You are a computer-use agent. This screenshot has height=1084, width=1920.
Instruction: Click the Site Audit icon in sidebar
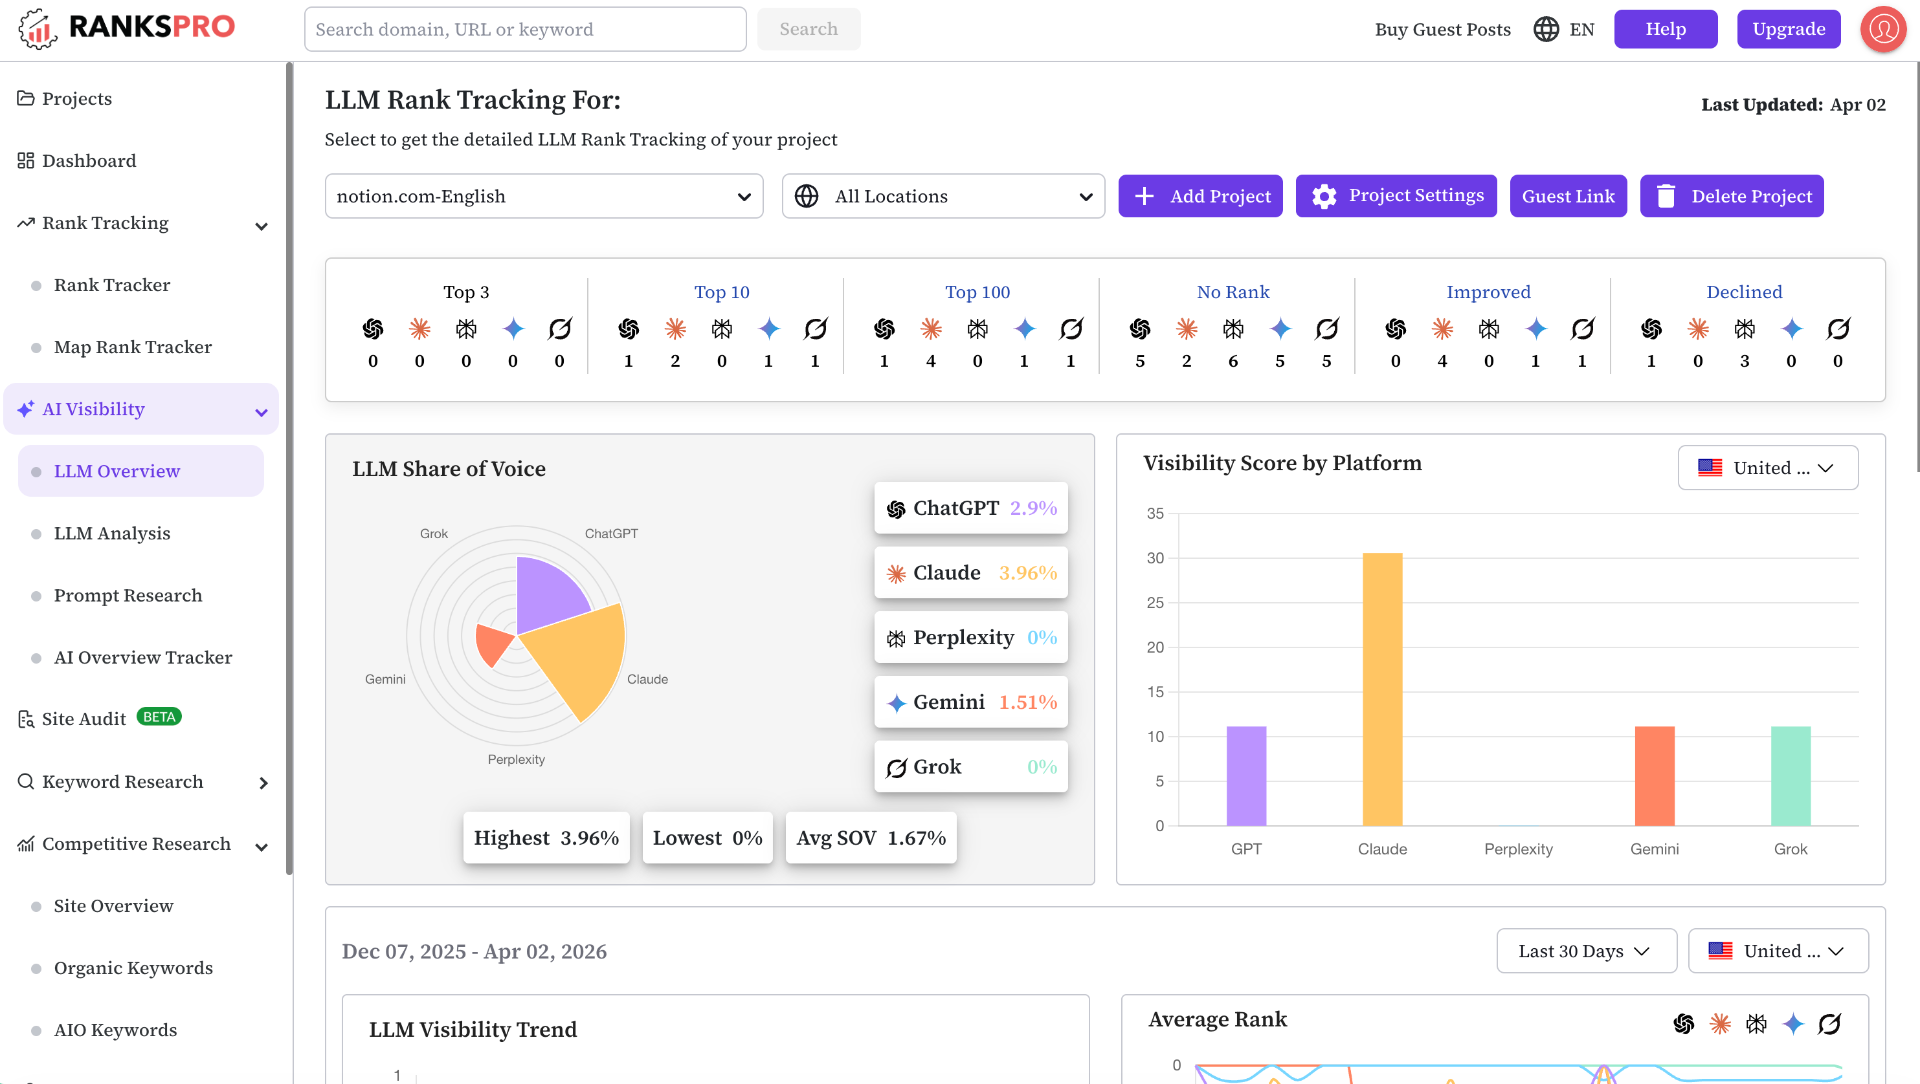coord(26,719)
